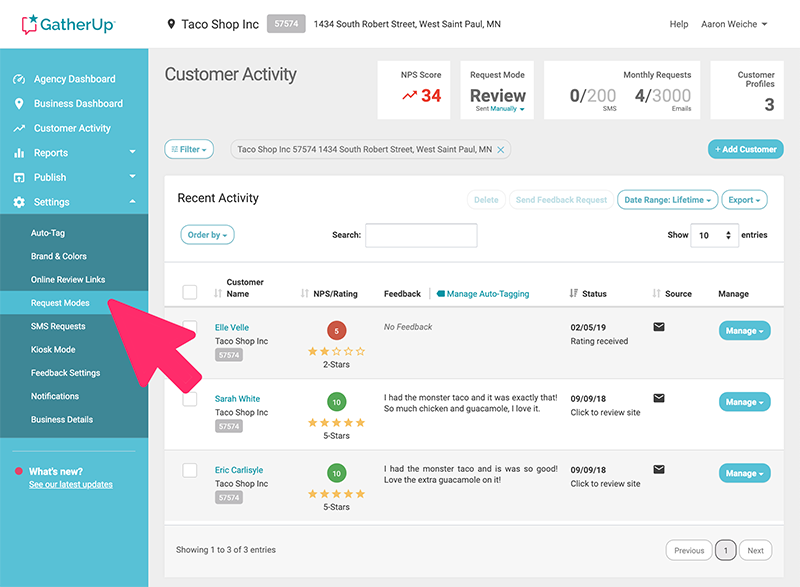Open Date Range: Lifetime dropdown
Screen dimensions: 800x587
pyautogui.click(x=667, y=200)
